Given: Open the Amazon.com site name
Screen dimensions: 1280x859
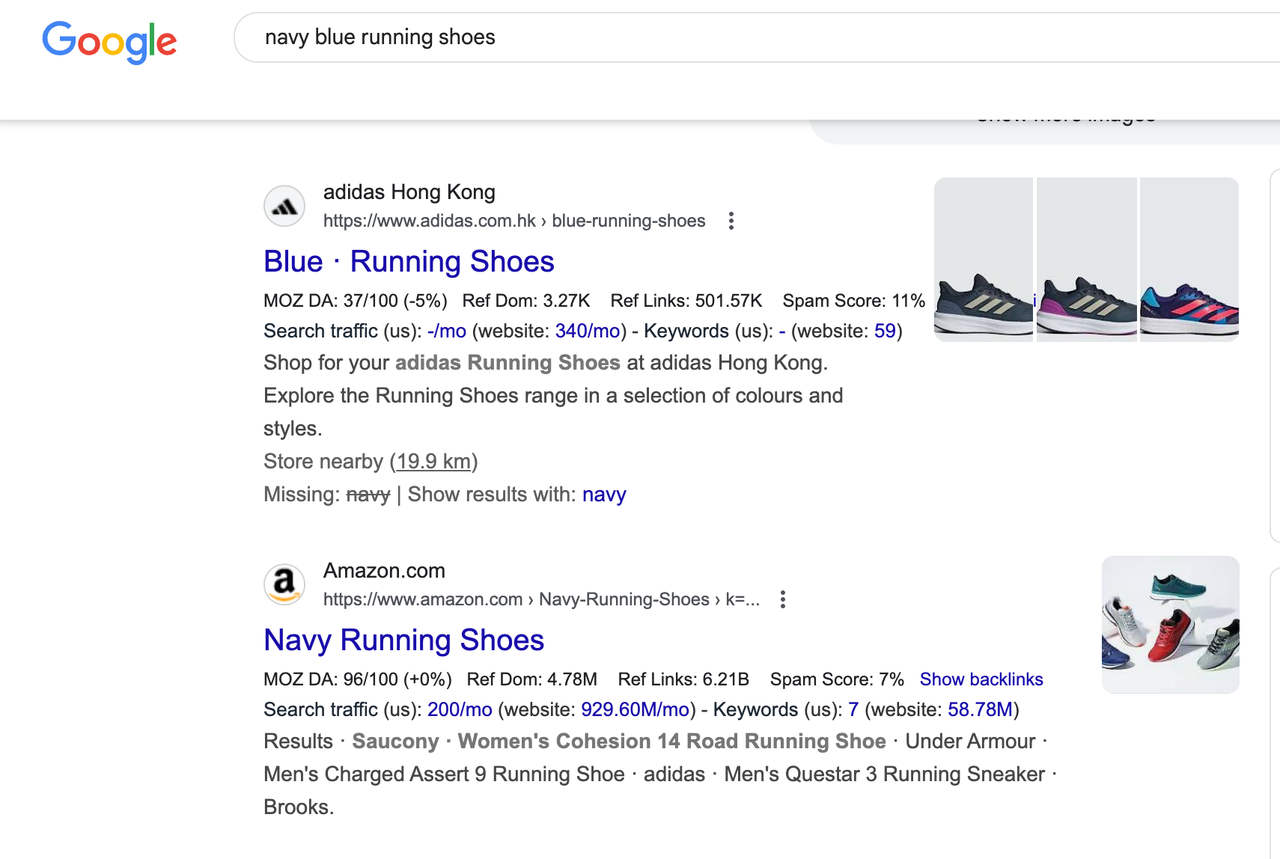Looking at the screenshot, I should tap(384, 571).
